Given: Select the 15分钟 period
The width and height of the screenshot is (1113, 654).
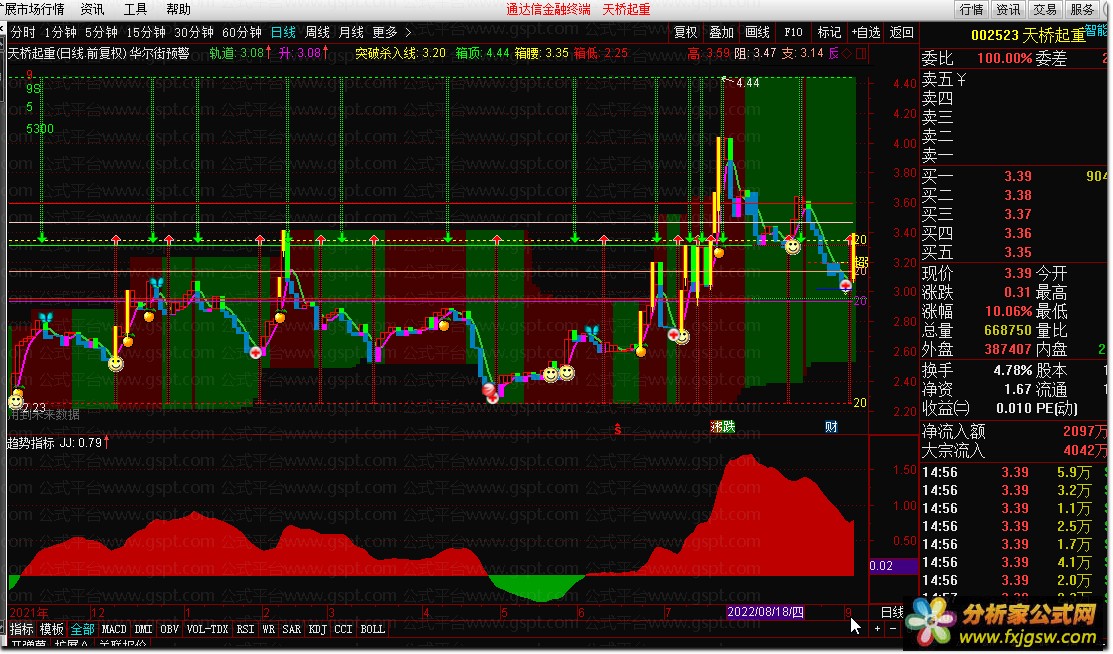Looking at the screenshot, I should tap(146, 33).
